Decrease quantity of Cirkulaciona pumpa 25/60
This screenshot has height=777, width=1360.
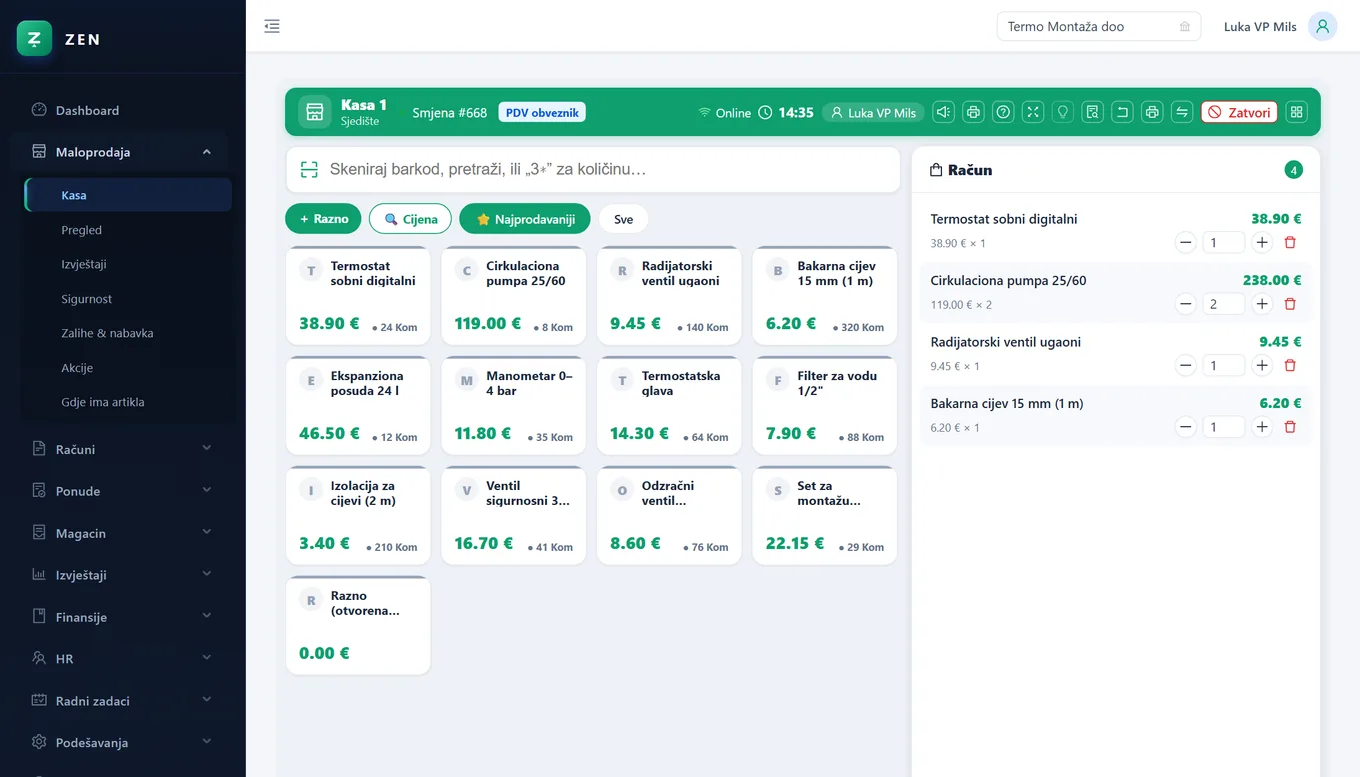coord(1186,304)
